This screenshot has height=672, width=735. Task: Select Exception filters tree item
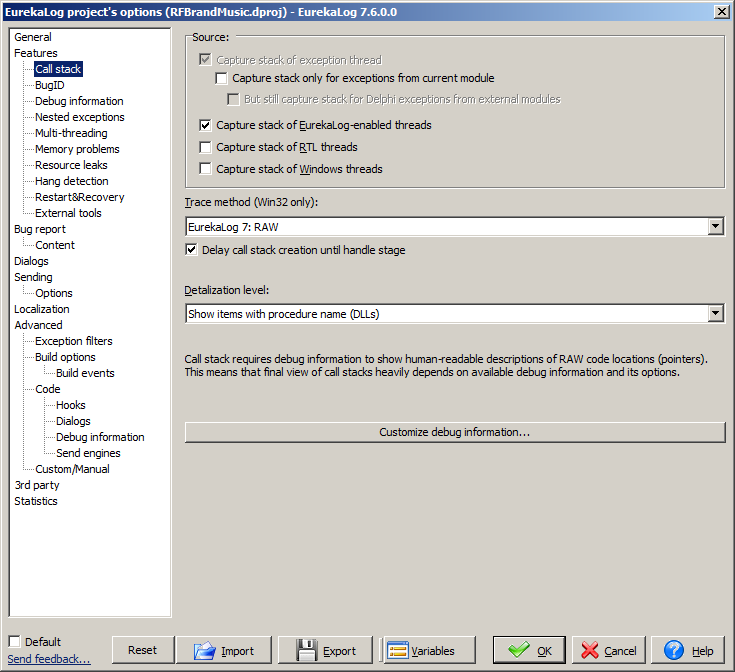click(x=74, y=341)
